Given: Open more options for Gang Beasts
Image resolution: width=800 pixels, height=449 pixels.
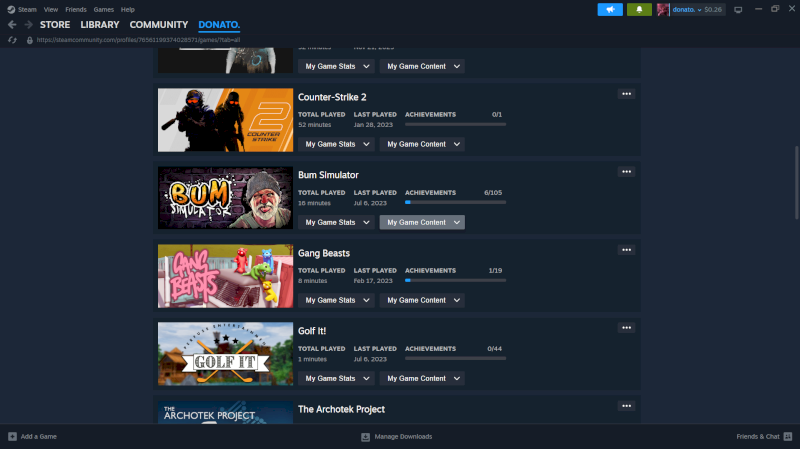Looking at the screenshot, I should (x=627, y=250).
